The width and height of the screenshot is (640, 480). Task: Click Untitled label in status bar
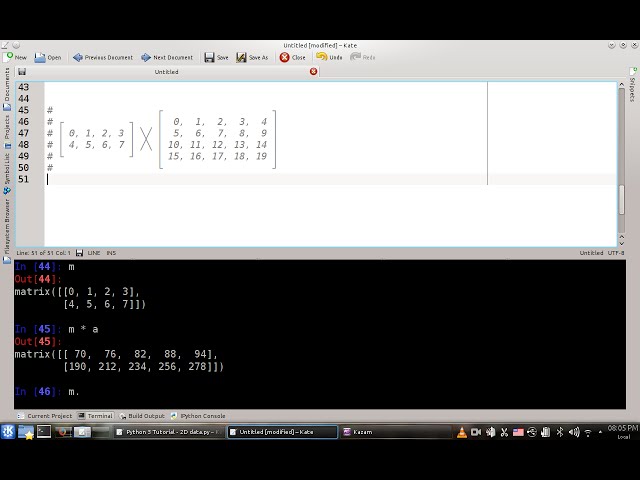[x=591, y=253]
